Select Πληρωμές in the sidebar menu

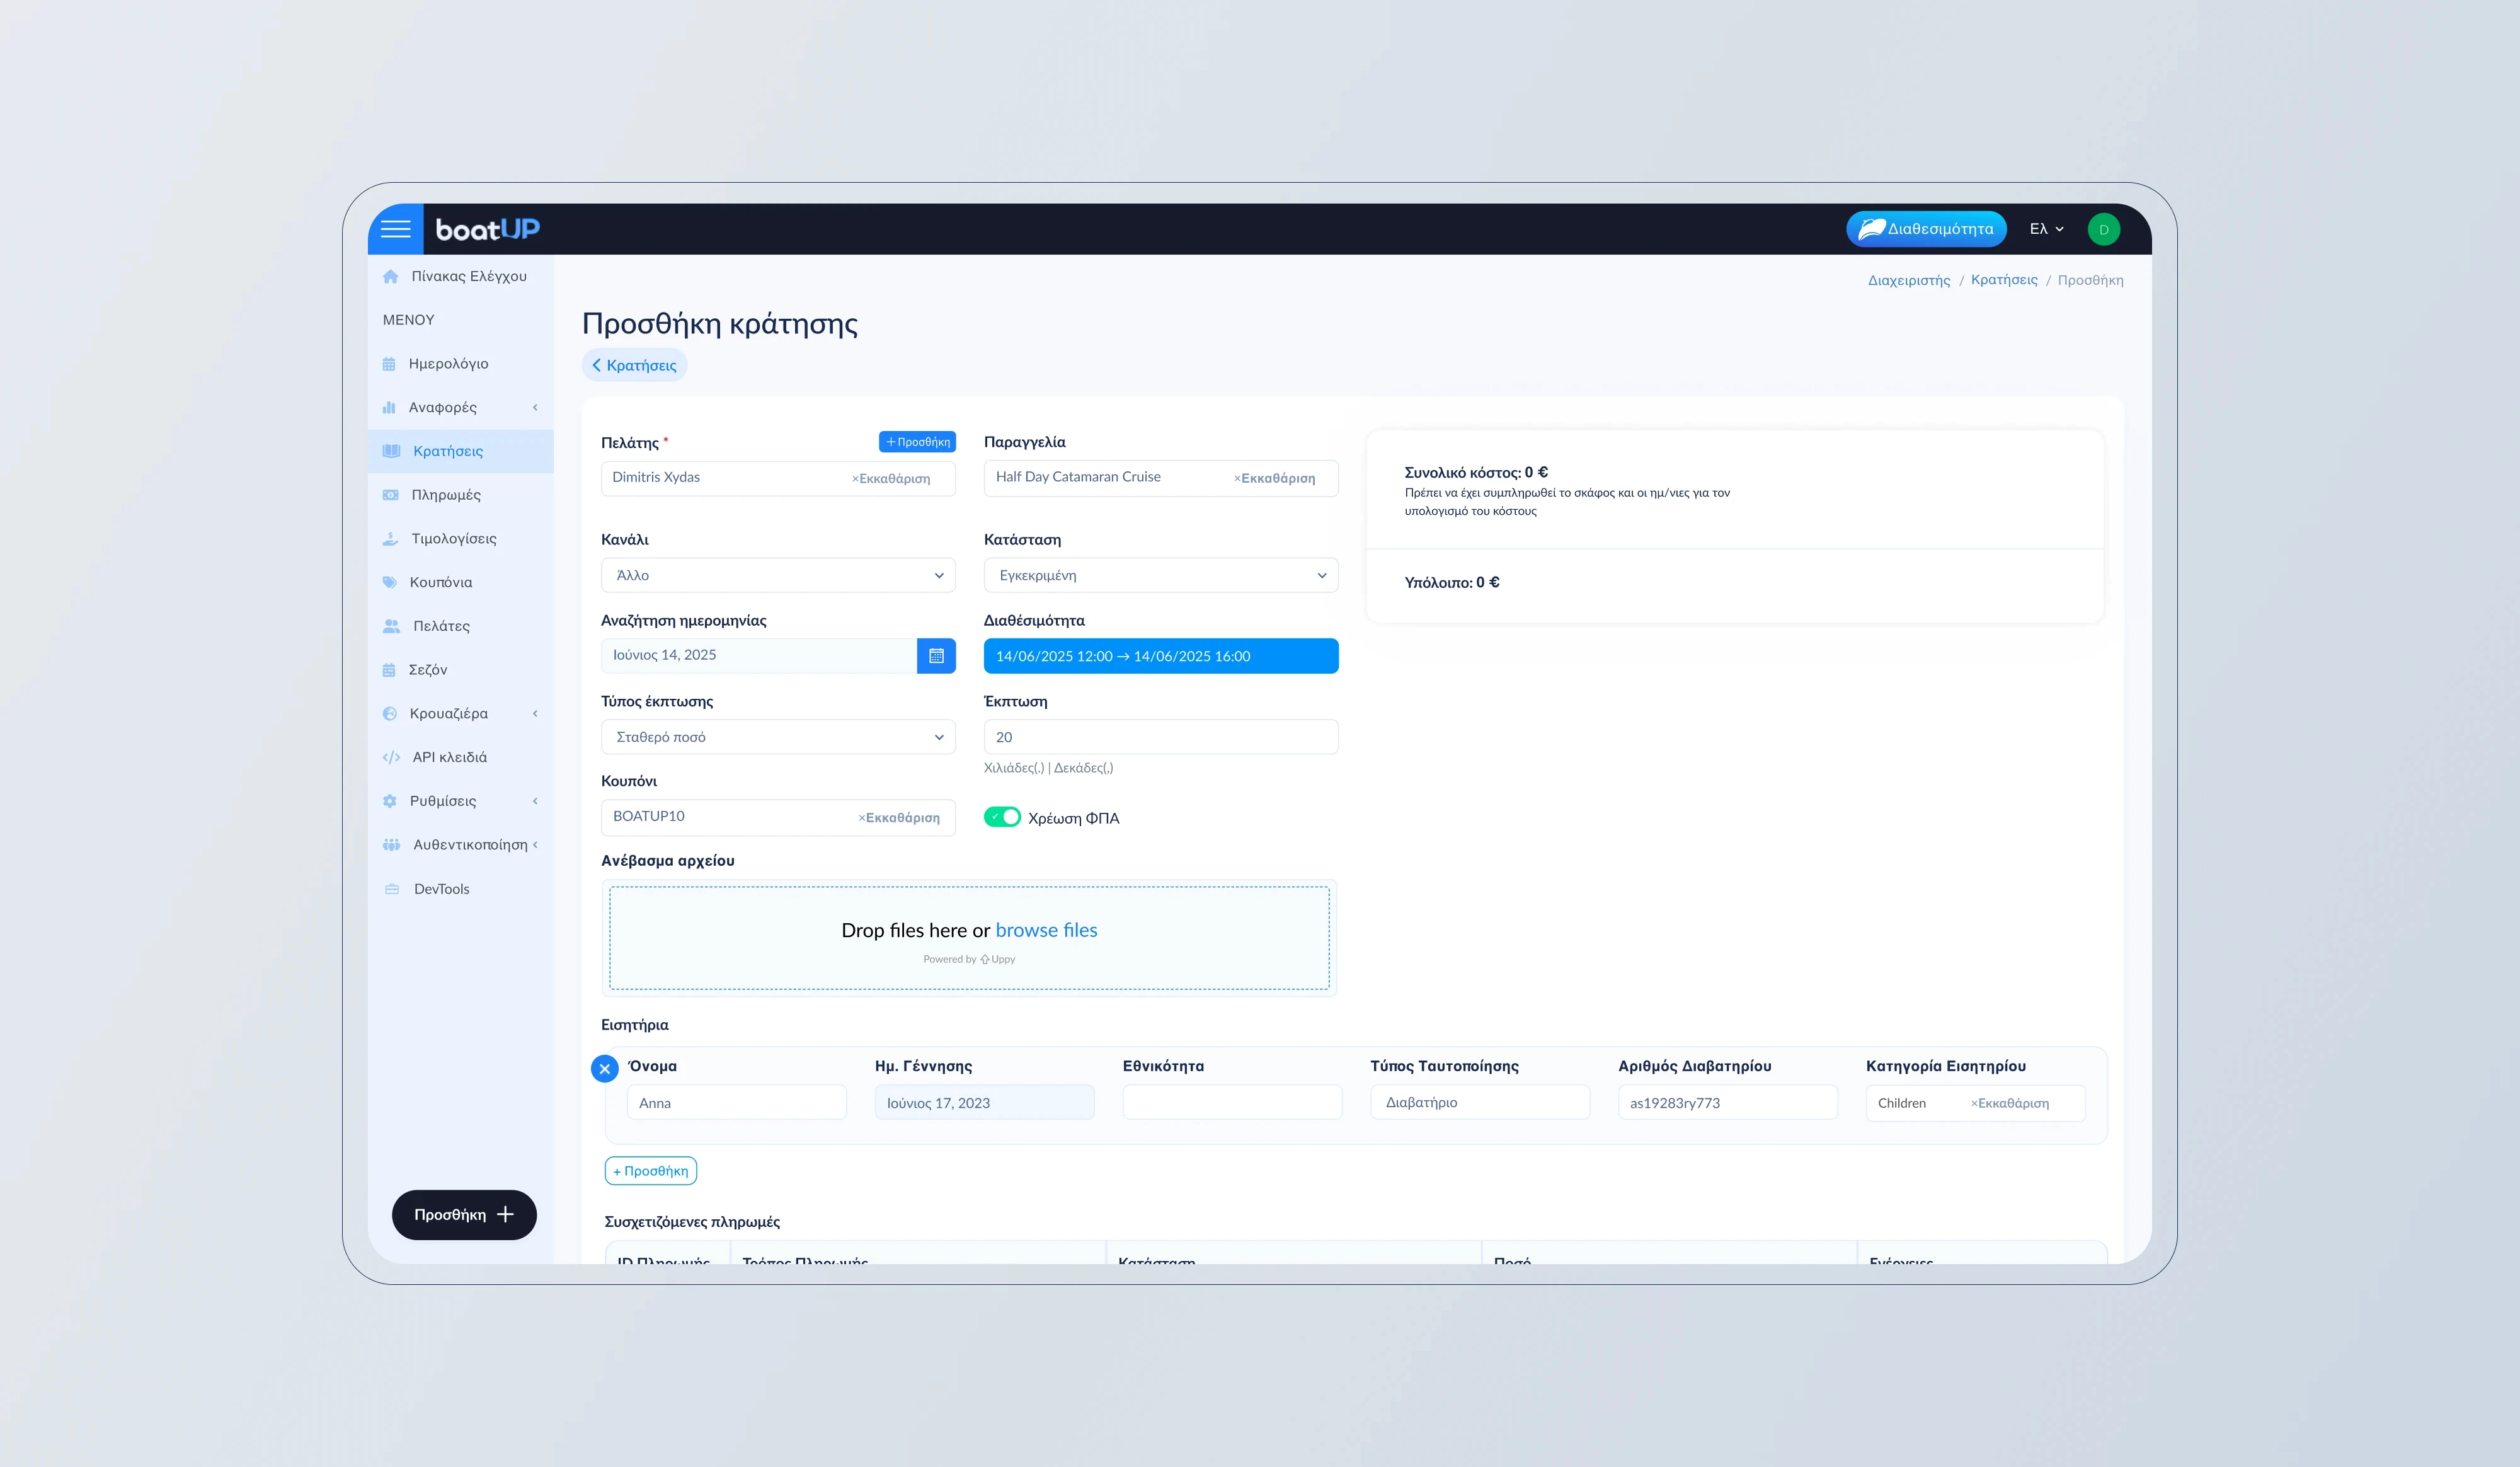coord(446,495)
